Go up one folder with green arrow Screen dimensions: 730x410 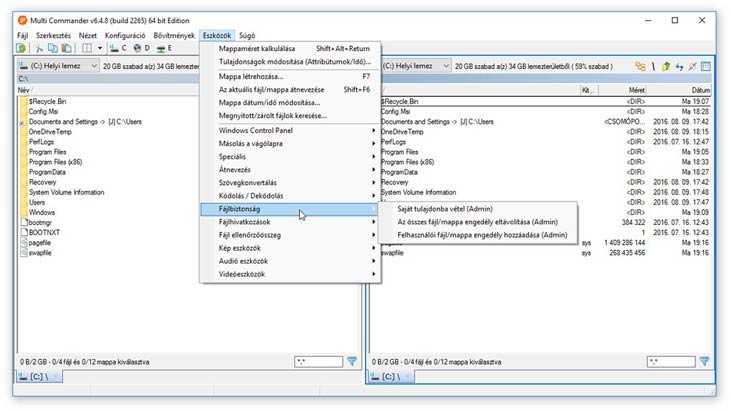666,67
